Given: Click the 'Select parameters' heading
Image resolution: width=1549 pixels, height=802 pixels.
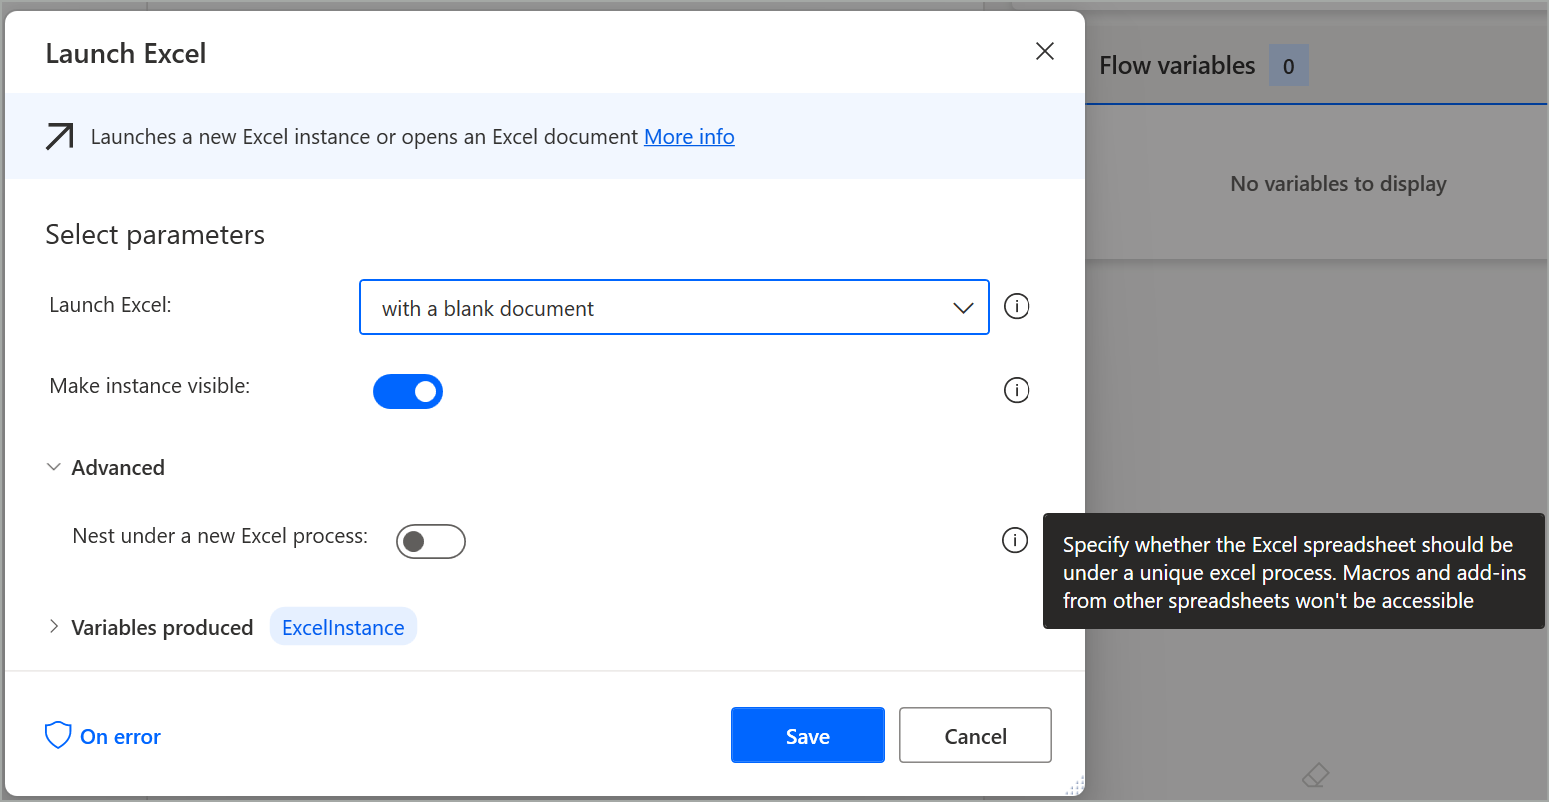Looking at the screenshot, I should [155, 234].
